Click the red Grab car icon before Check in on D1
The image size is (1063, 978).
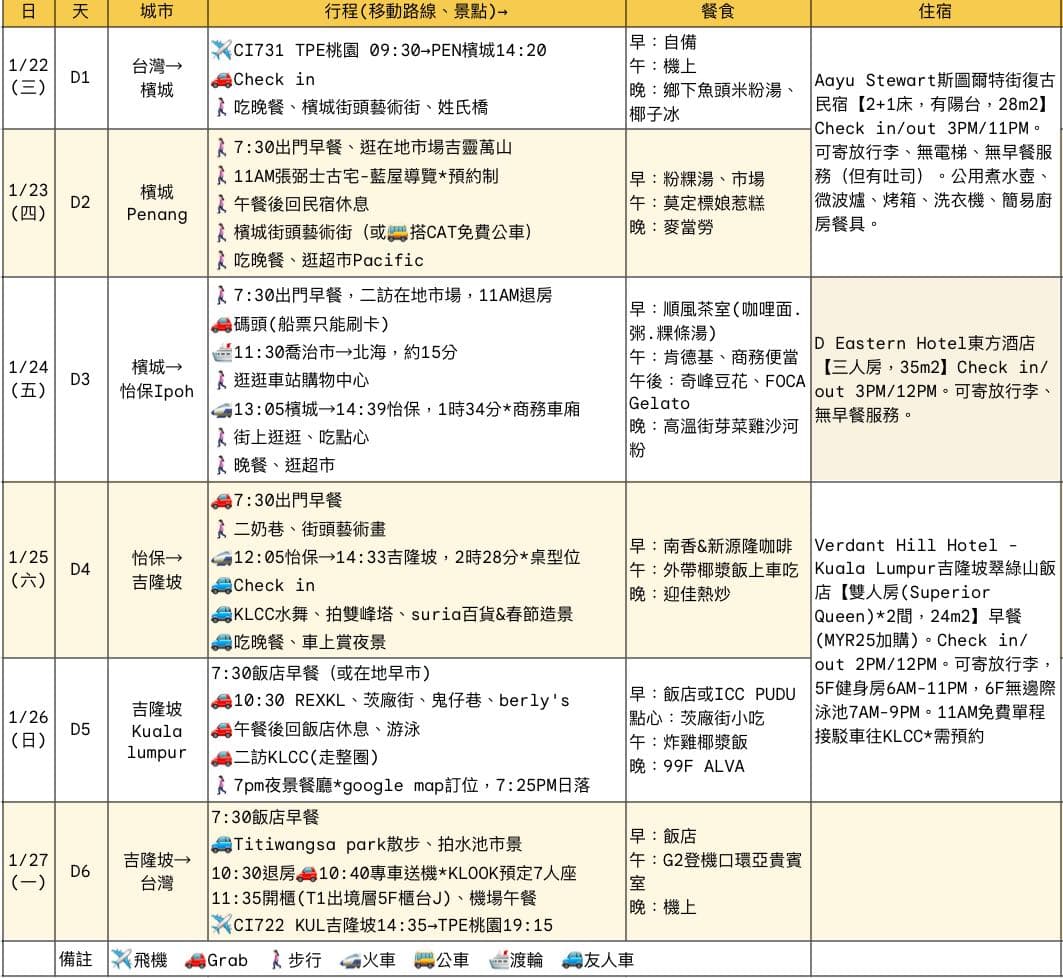point(222,79)
